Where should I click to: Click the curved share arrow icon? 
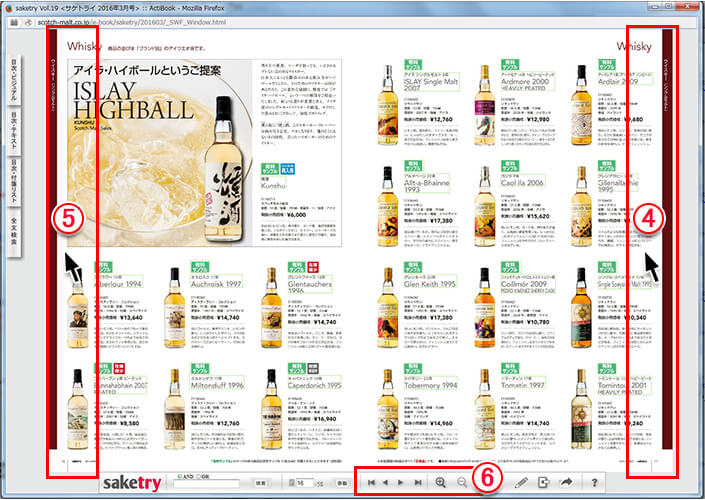click(x=567, y=482)
